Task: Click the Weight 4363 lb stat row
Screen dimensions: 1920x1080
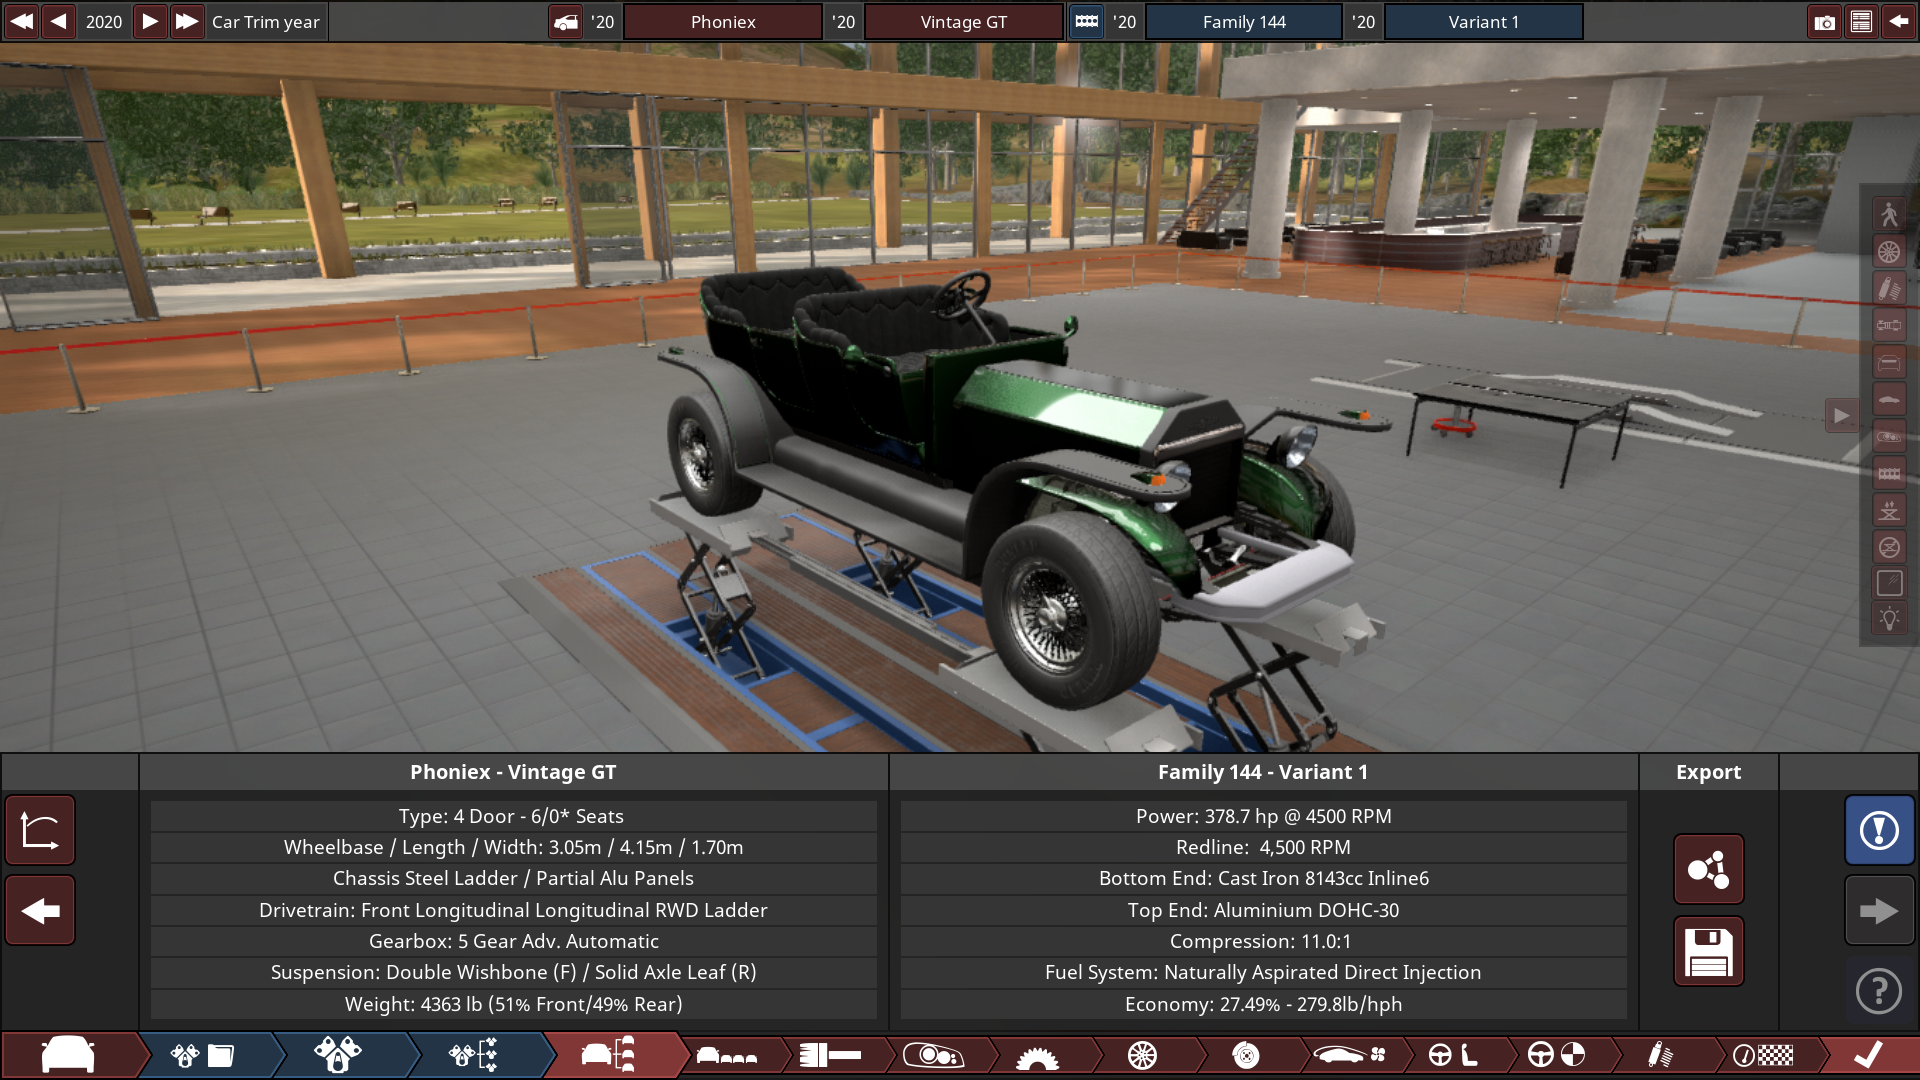Action: pos(513,1004)
